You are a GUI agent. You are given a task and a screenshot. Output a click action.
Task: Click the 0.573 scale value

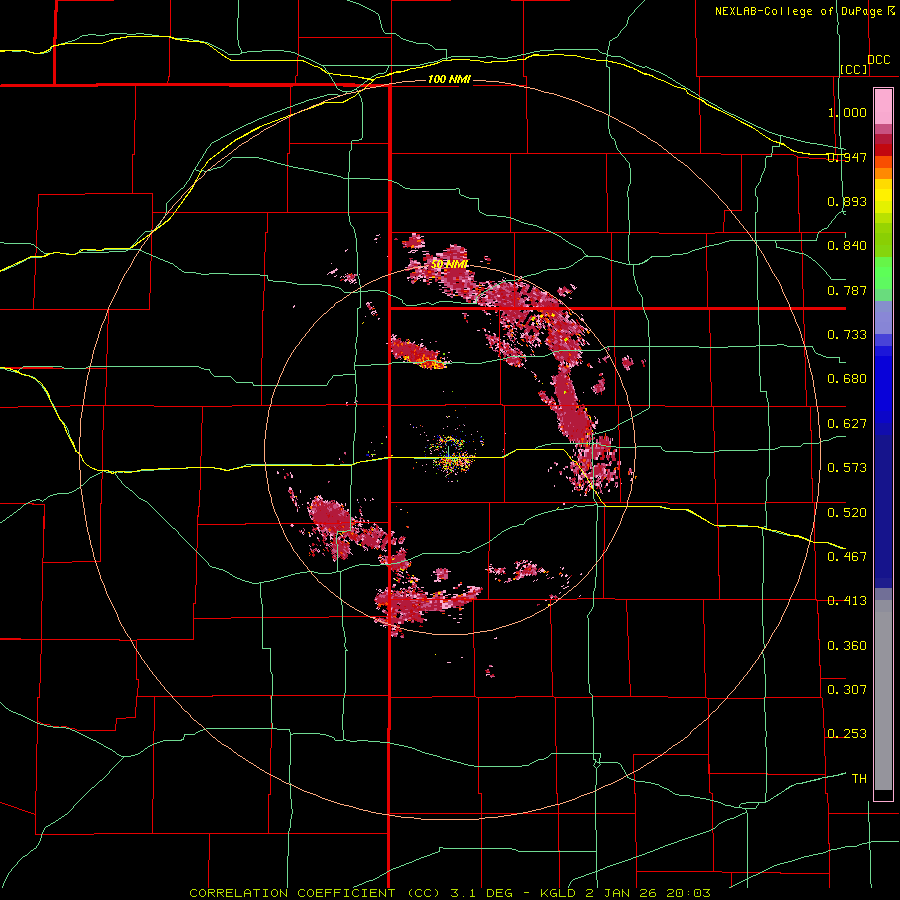(x=847, y=468)
